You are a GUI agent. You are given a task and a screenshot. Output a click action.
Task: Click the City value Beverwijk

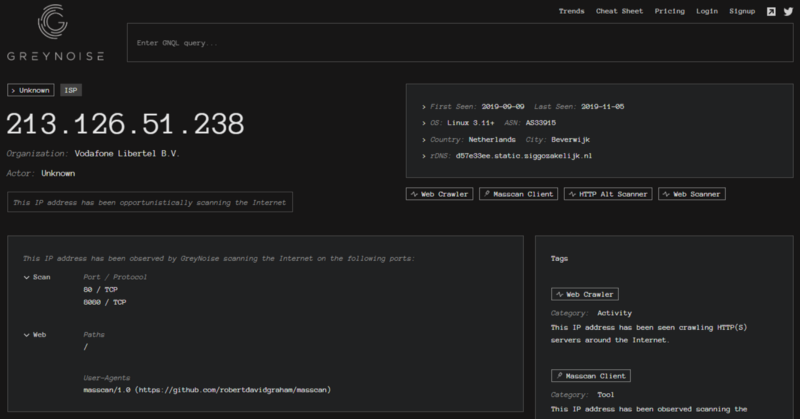(570, 140)
